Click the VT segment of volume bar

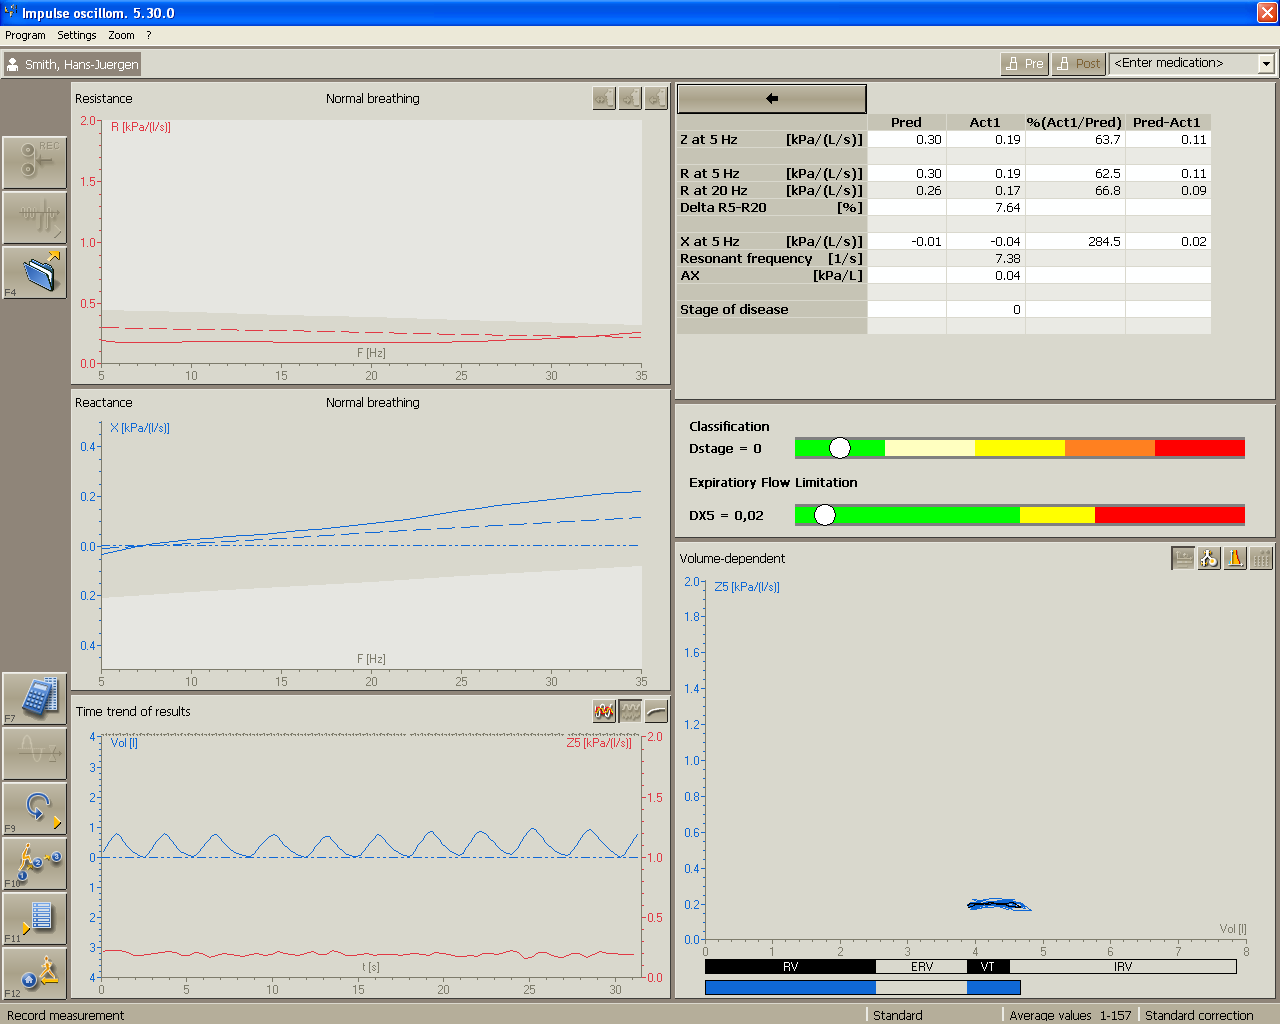988,967
